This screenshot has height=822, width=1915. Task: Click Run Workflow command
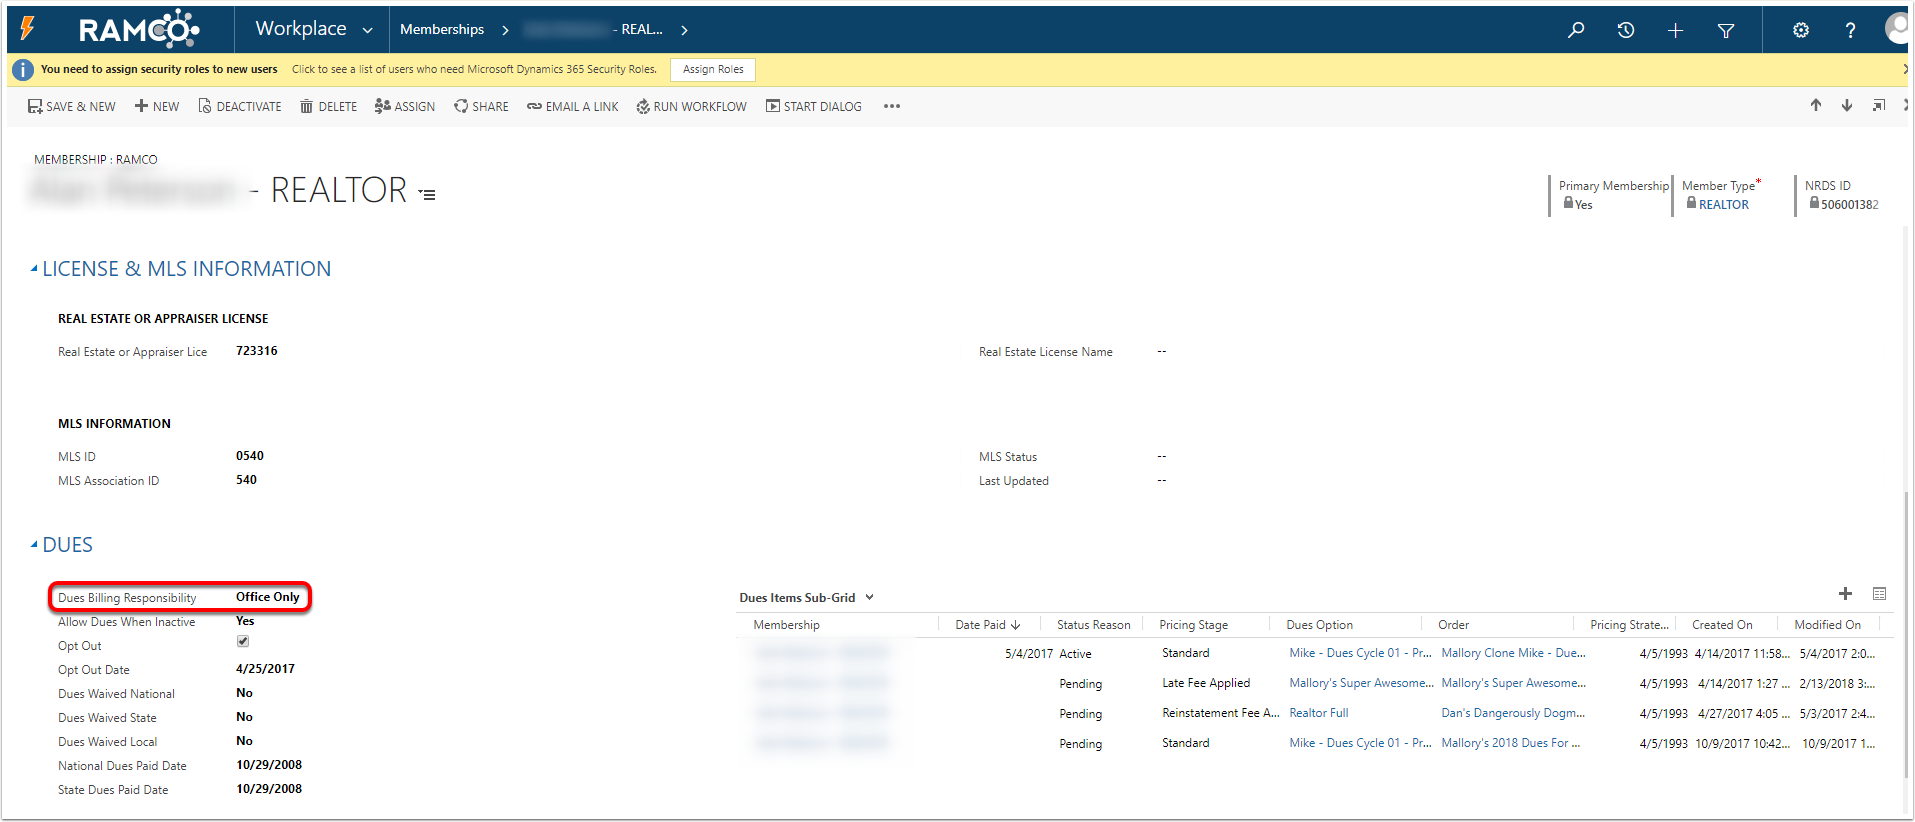pos(691,106)
